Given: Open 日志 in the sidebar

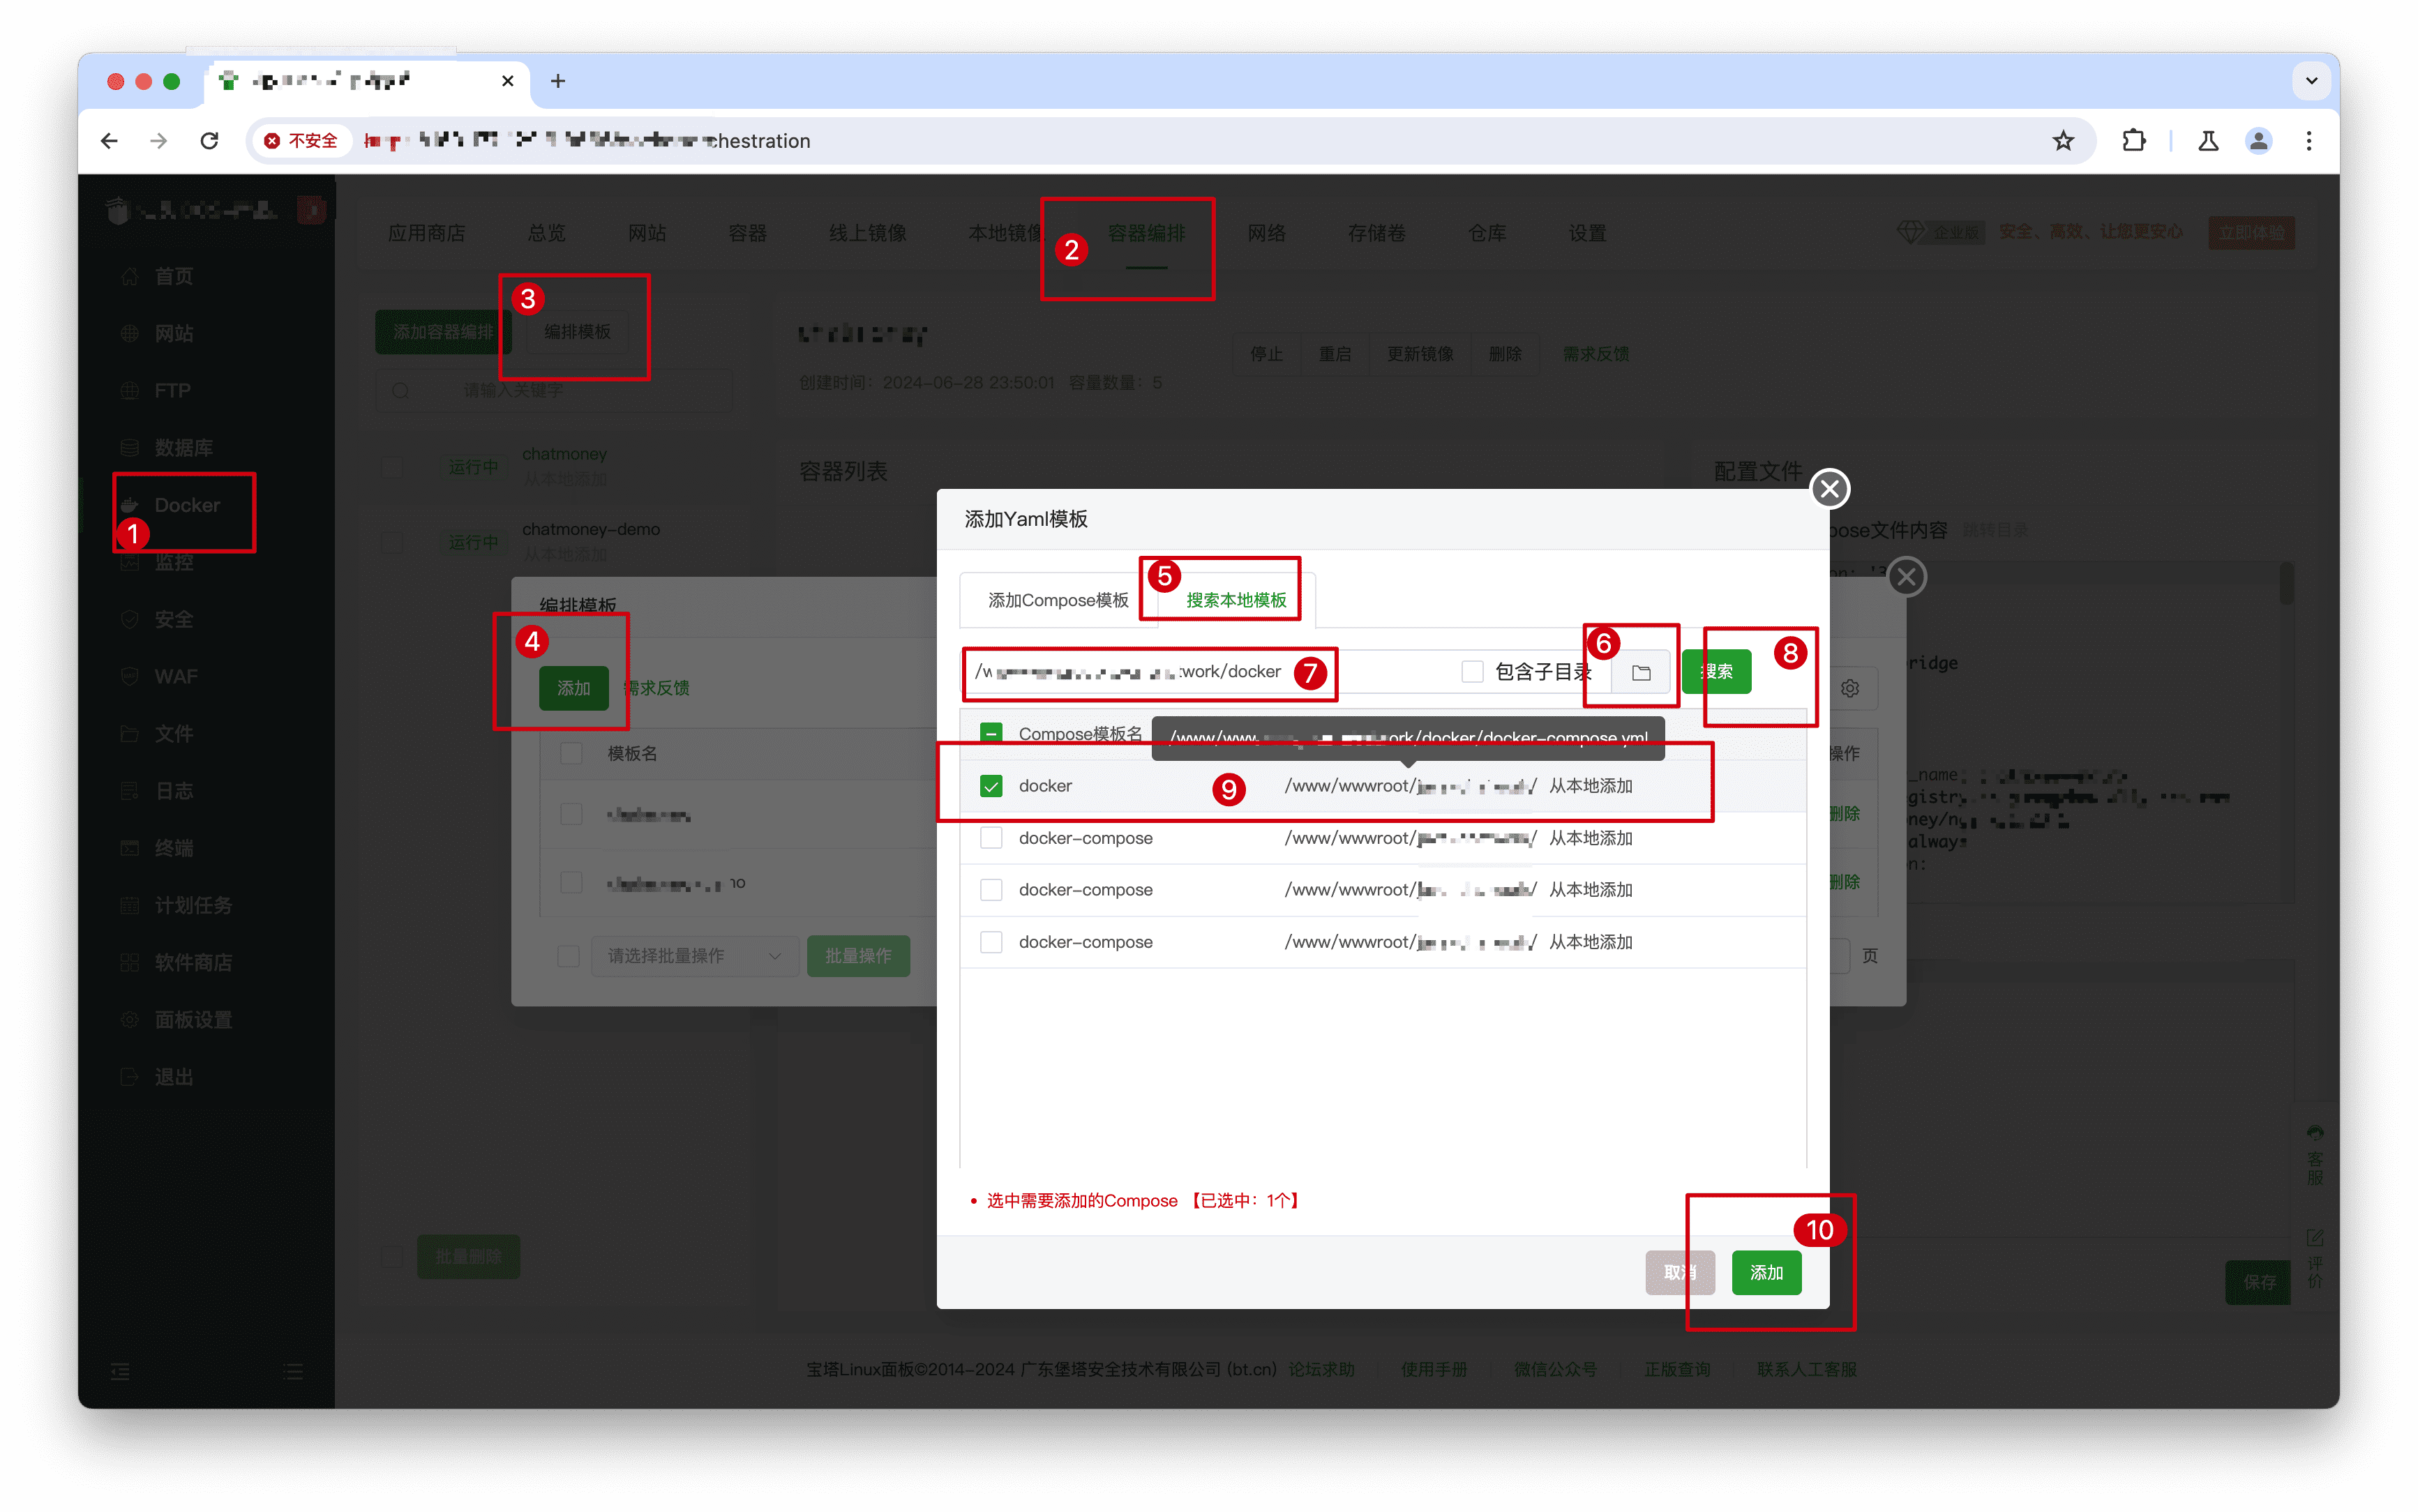Looking at the screenshot, I should tap(173, 790).
